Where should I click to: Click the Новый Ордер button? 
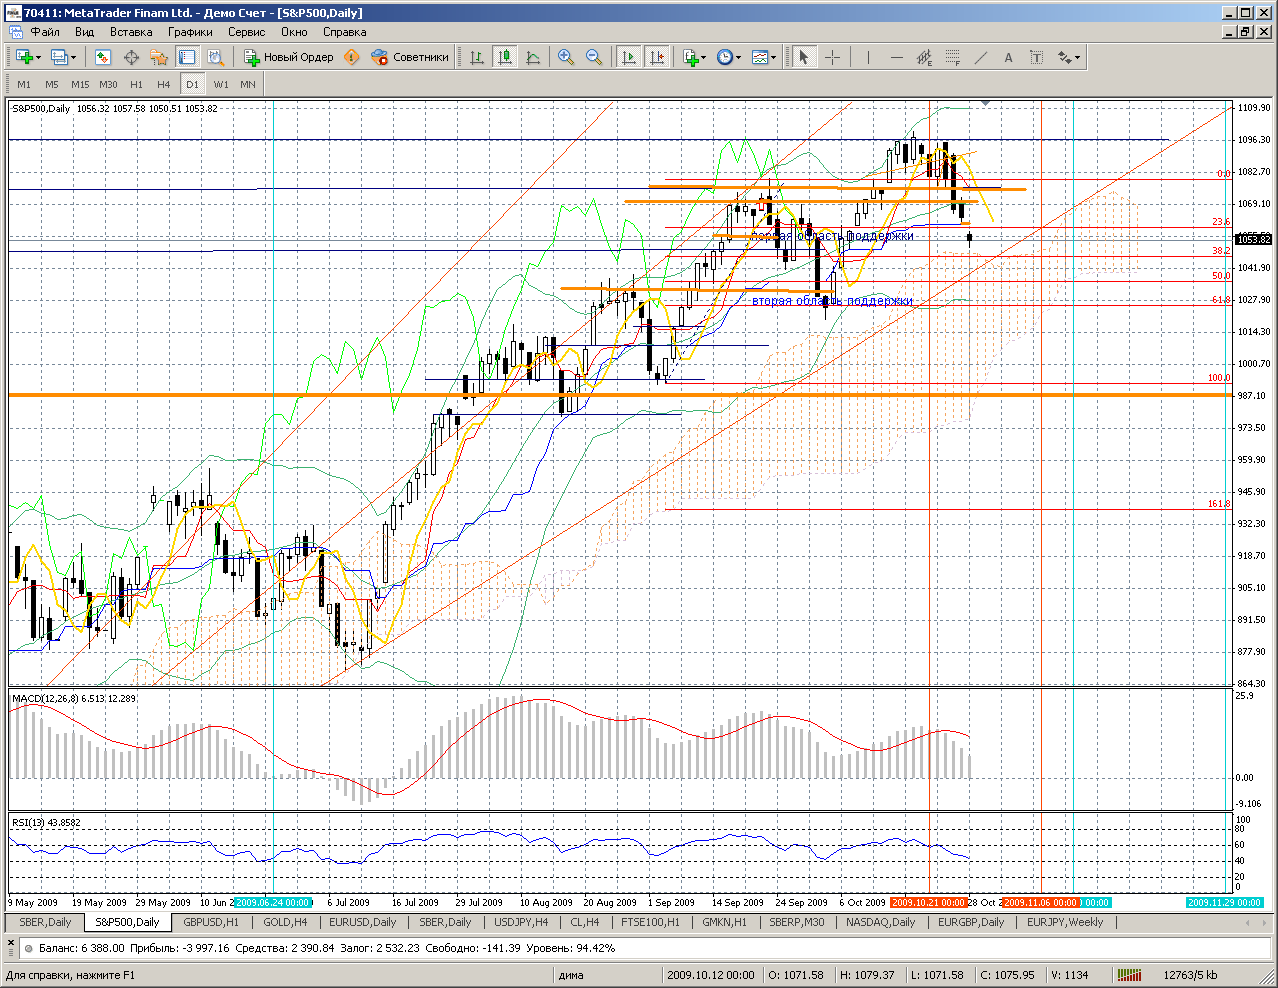(x=289, y=57)
